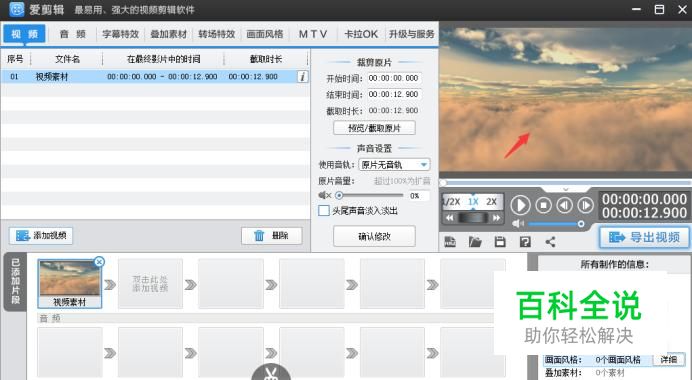Open the 转场特效 tab
692x380 pixels.
click(x=216, y=34)
